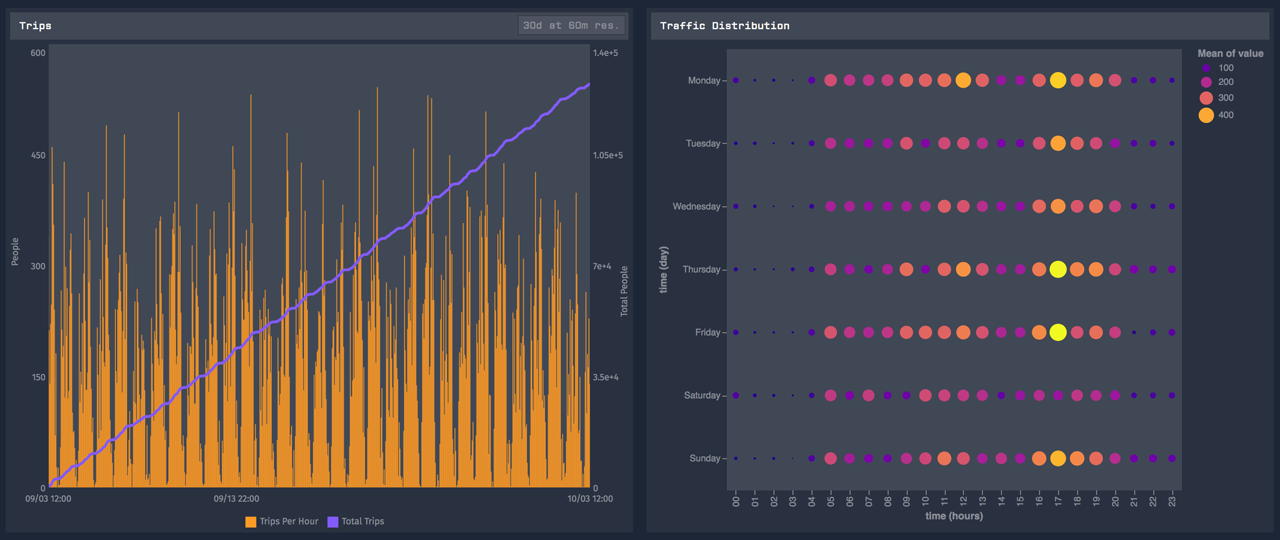This screenshot has height=540, width=1280.
Task: Click the size-200 legend circle
Action: (x=1206, y=83)
